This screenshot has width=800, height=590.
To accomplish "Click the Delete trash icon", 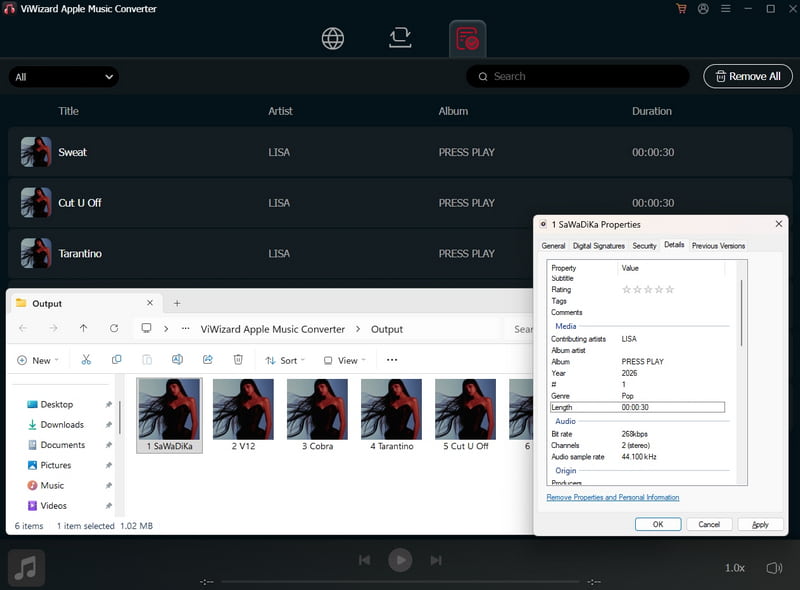I will tap(238, 360).
